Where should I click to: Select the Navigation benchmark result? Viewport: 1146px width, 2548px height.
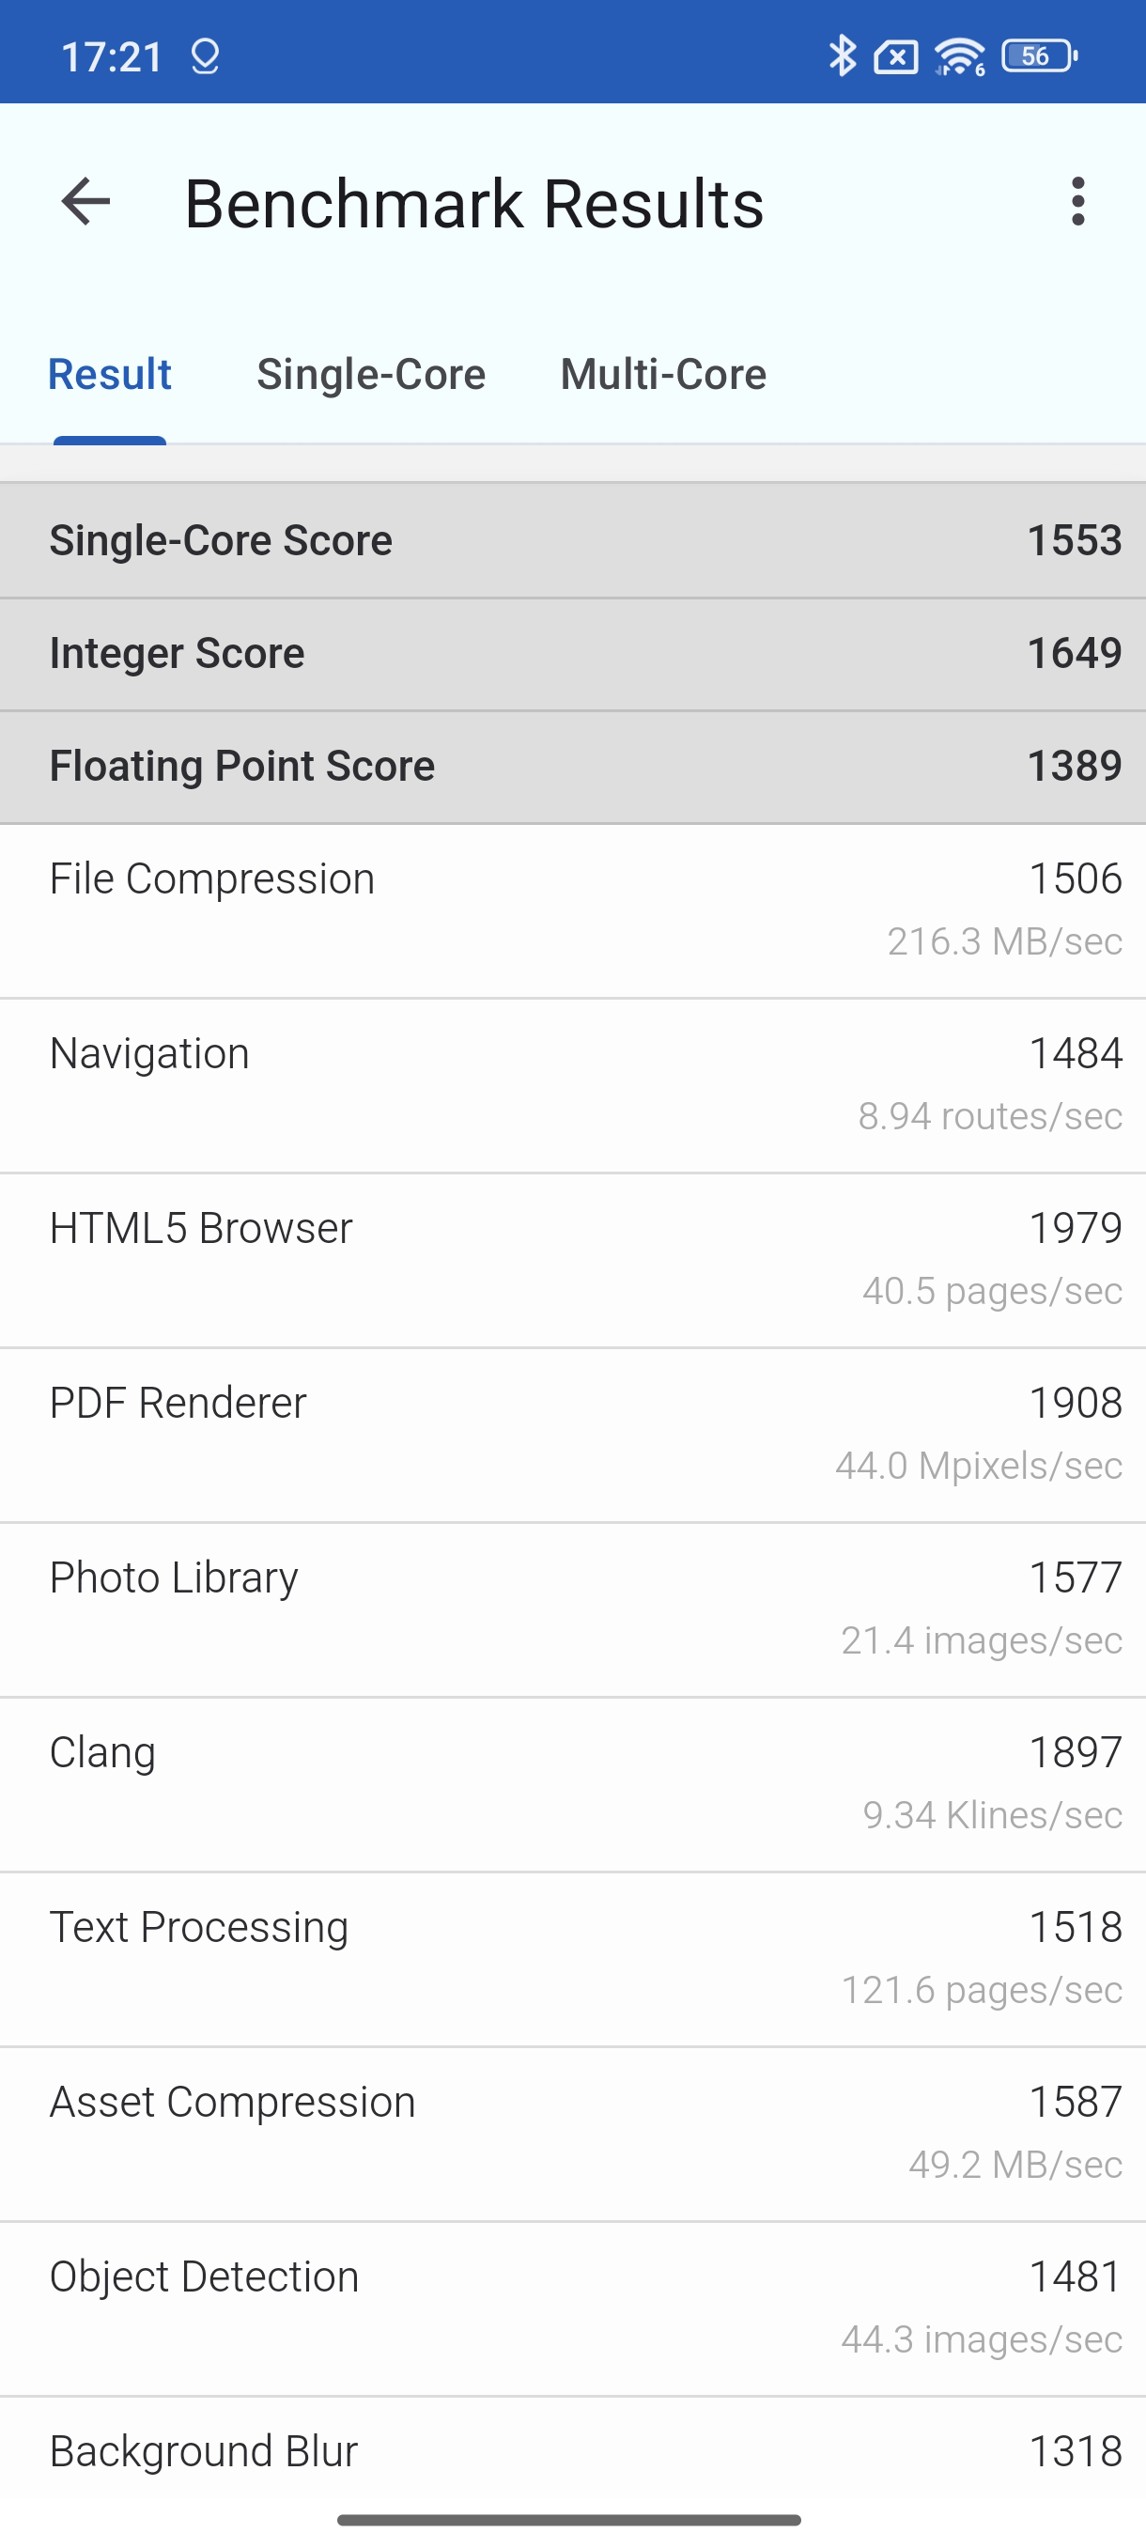coord(573,1085)
